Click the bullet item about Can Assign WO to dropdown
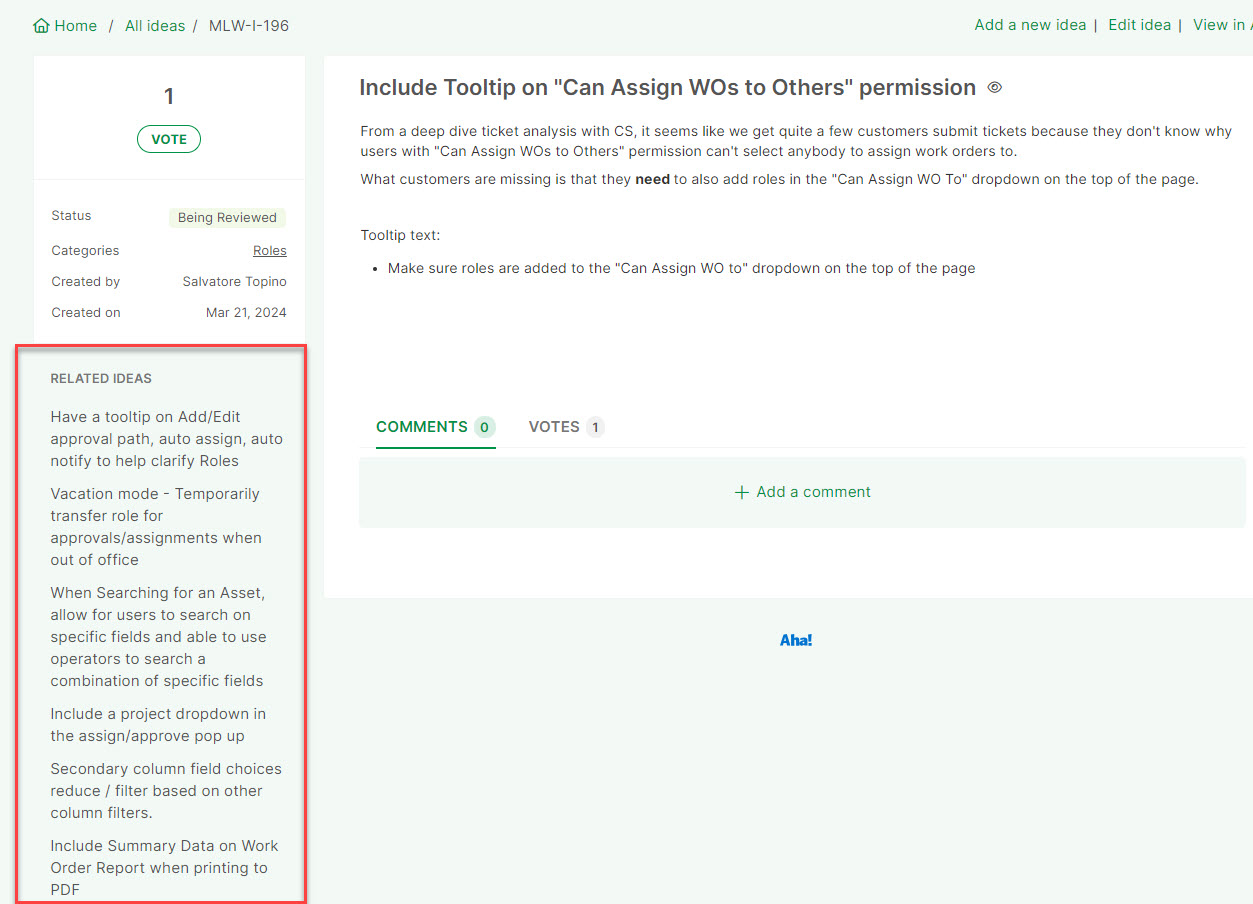Screen dimensions: 1253x904 tap(681, 268)
